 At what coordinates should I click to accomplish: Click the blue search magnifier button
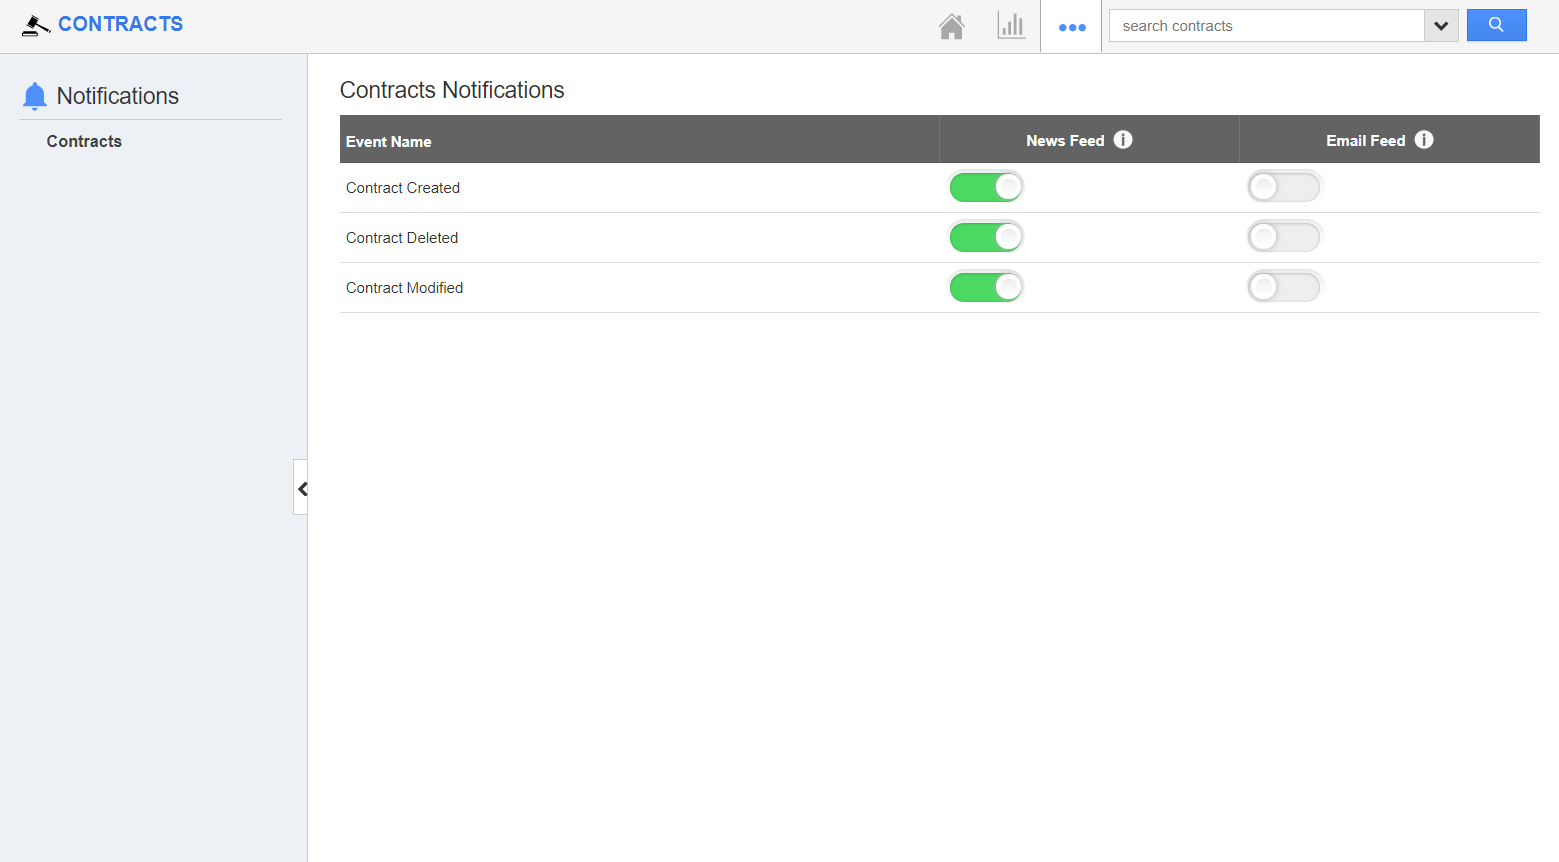[1496, 25]
